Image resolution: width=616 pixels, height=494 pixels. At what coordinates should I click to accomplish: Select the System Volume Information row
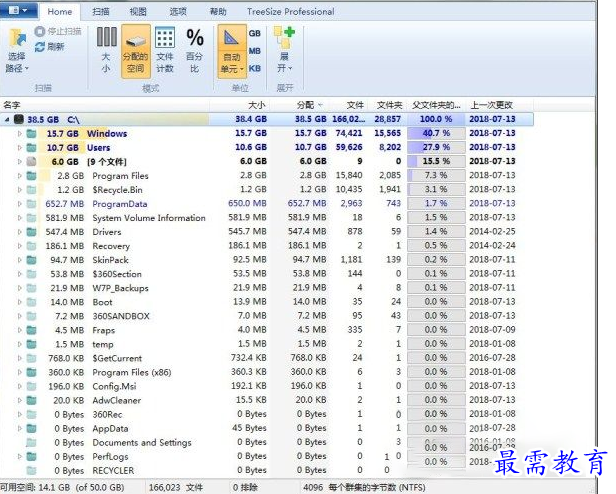[x=267, y=218]
